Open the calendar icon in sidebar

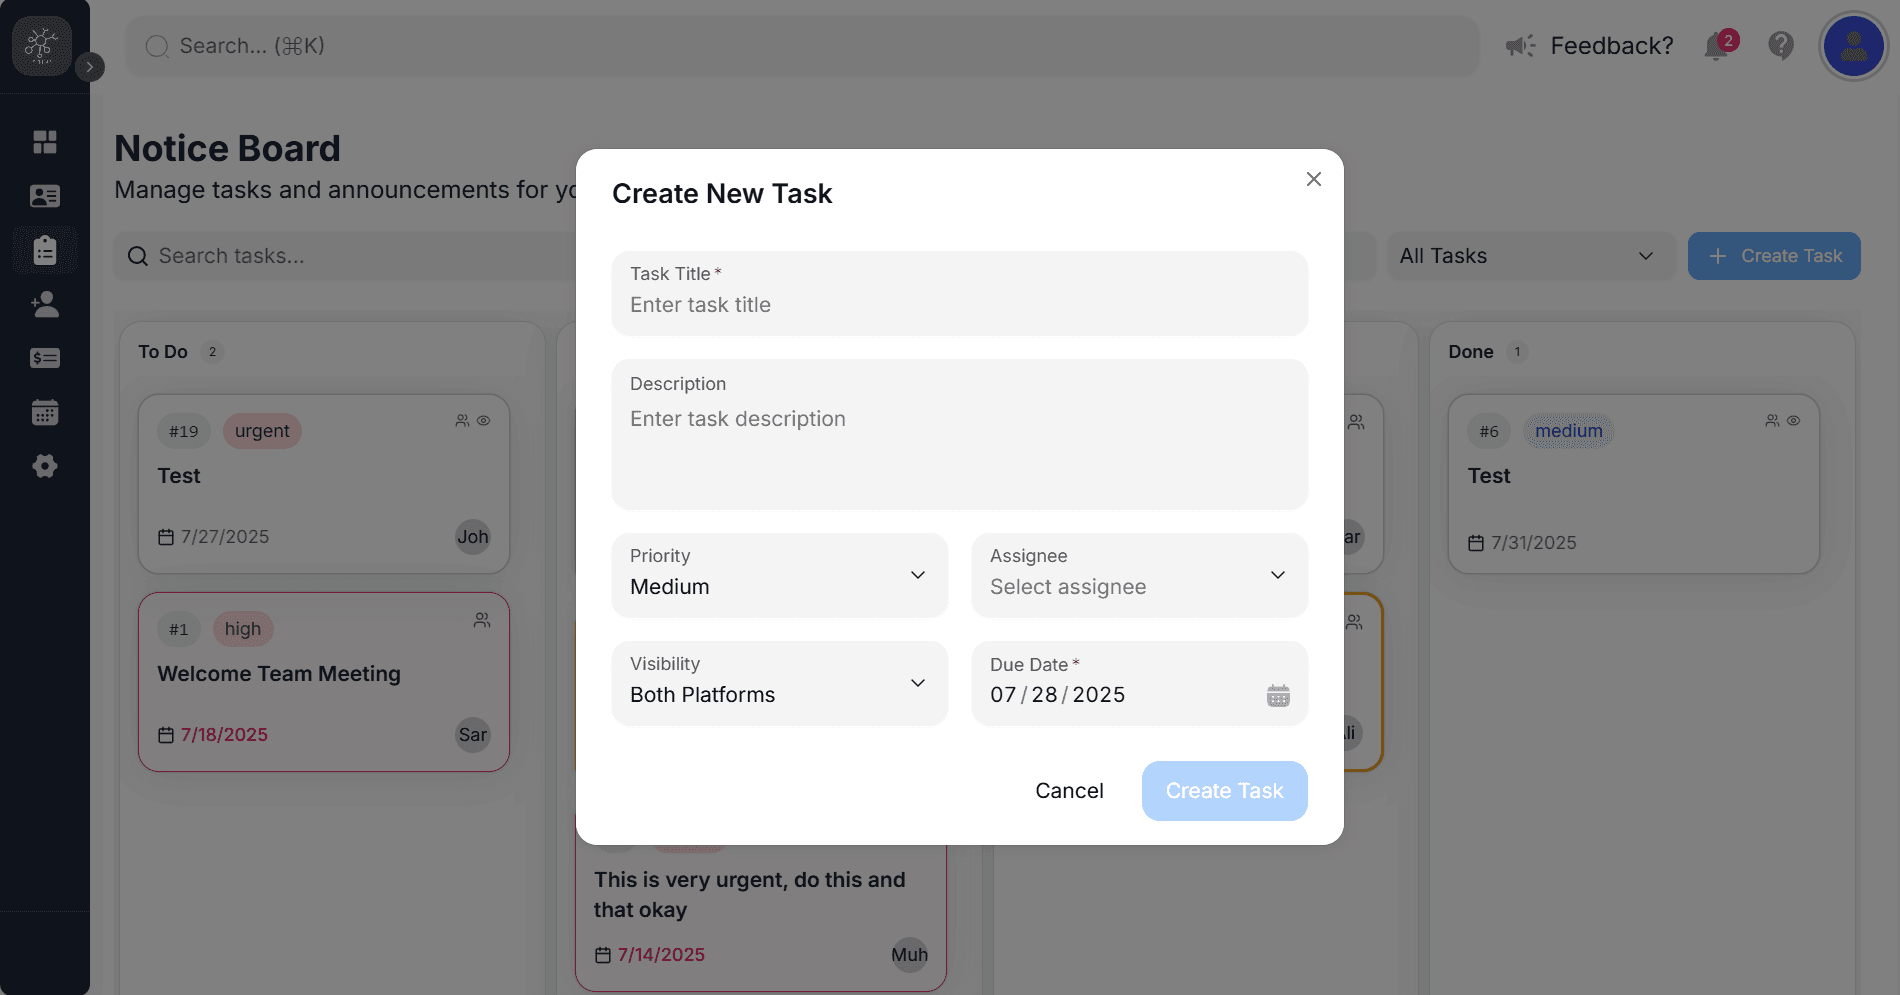pos(45,412)
